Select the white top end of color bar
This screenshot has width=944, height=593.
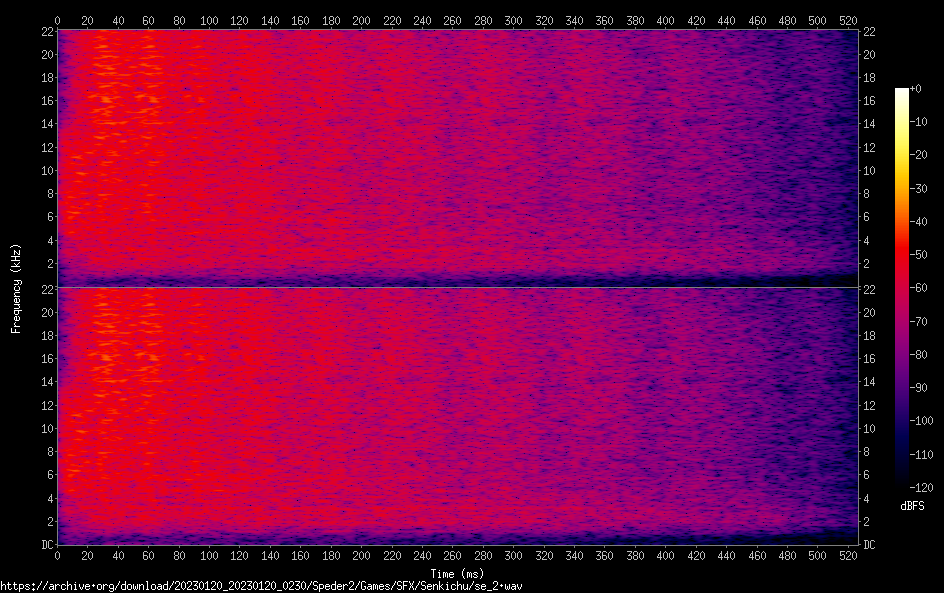click(x=902, y=92)
